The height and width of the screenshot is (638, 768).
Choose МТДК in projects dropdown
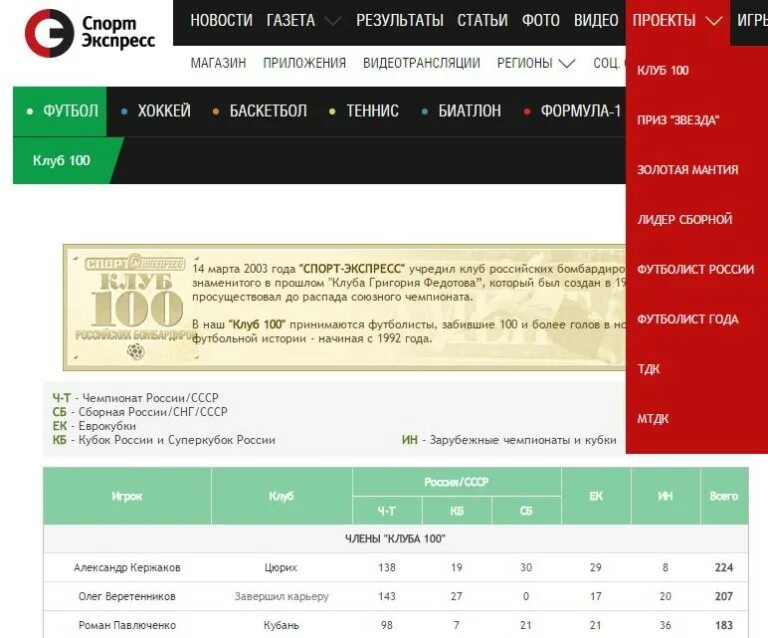point(652,419)
